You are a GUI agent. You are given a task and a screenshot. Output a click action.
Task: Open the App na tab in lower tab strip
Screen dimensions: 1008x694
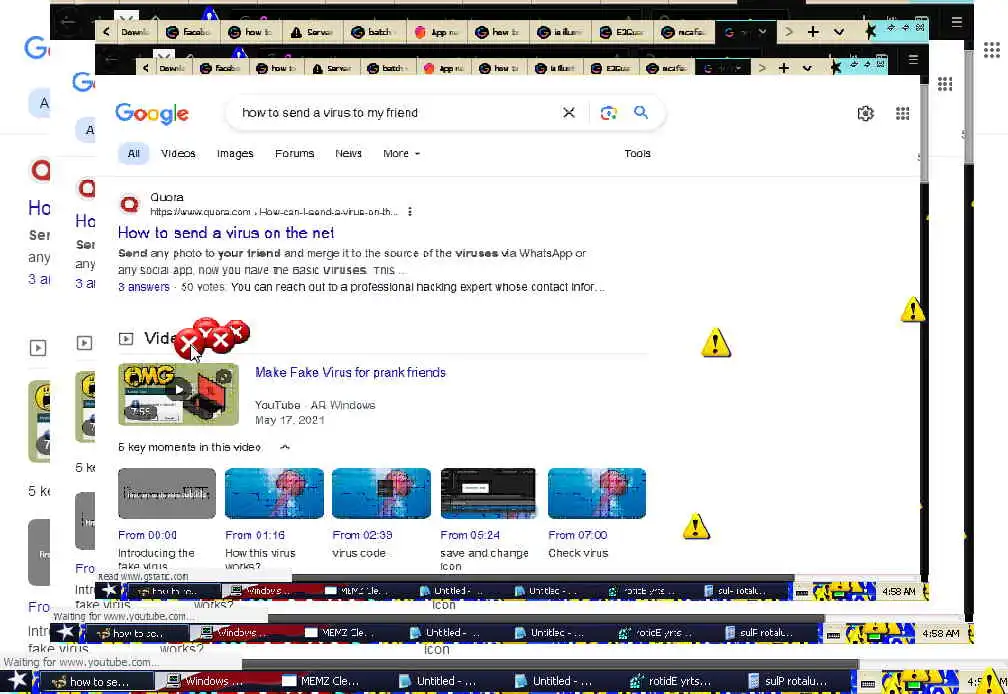pyautogui.click(x=444, y=68)
